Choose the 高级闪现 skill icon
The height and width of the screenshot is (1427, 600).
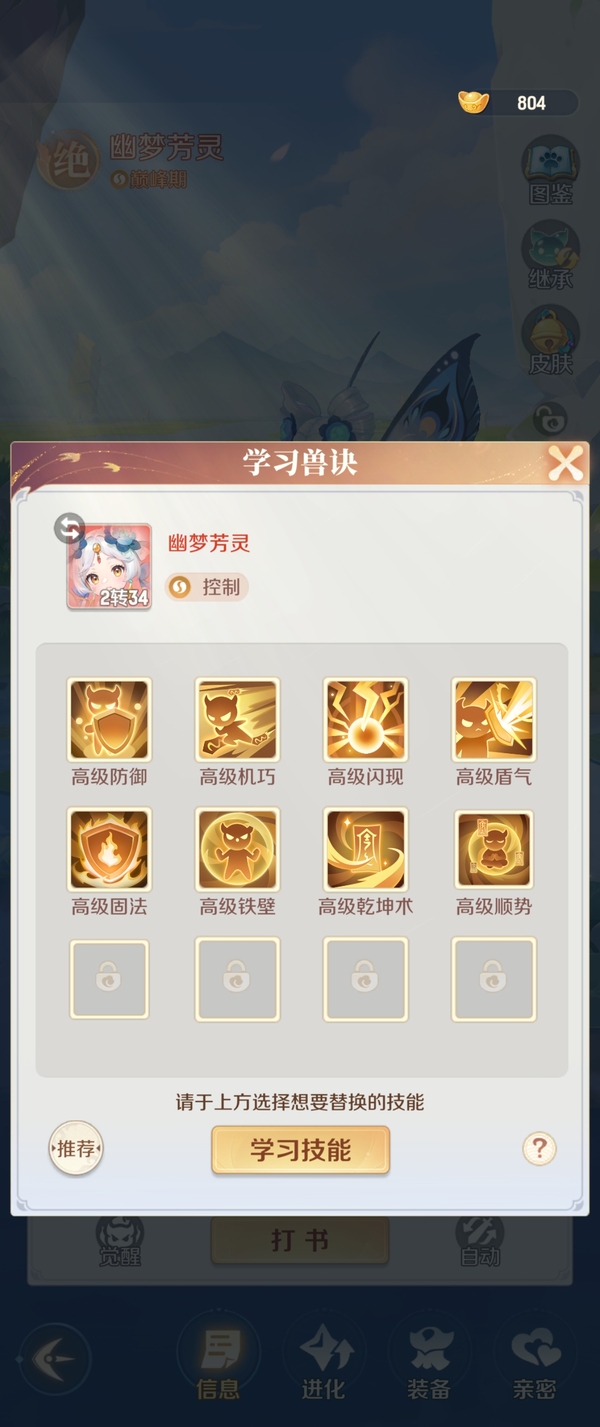pyautogui.click(x=365, y=720)
